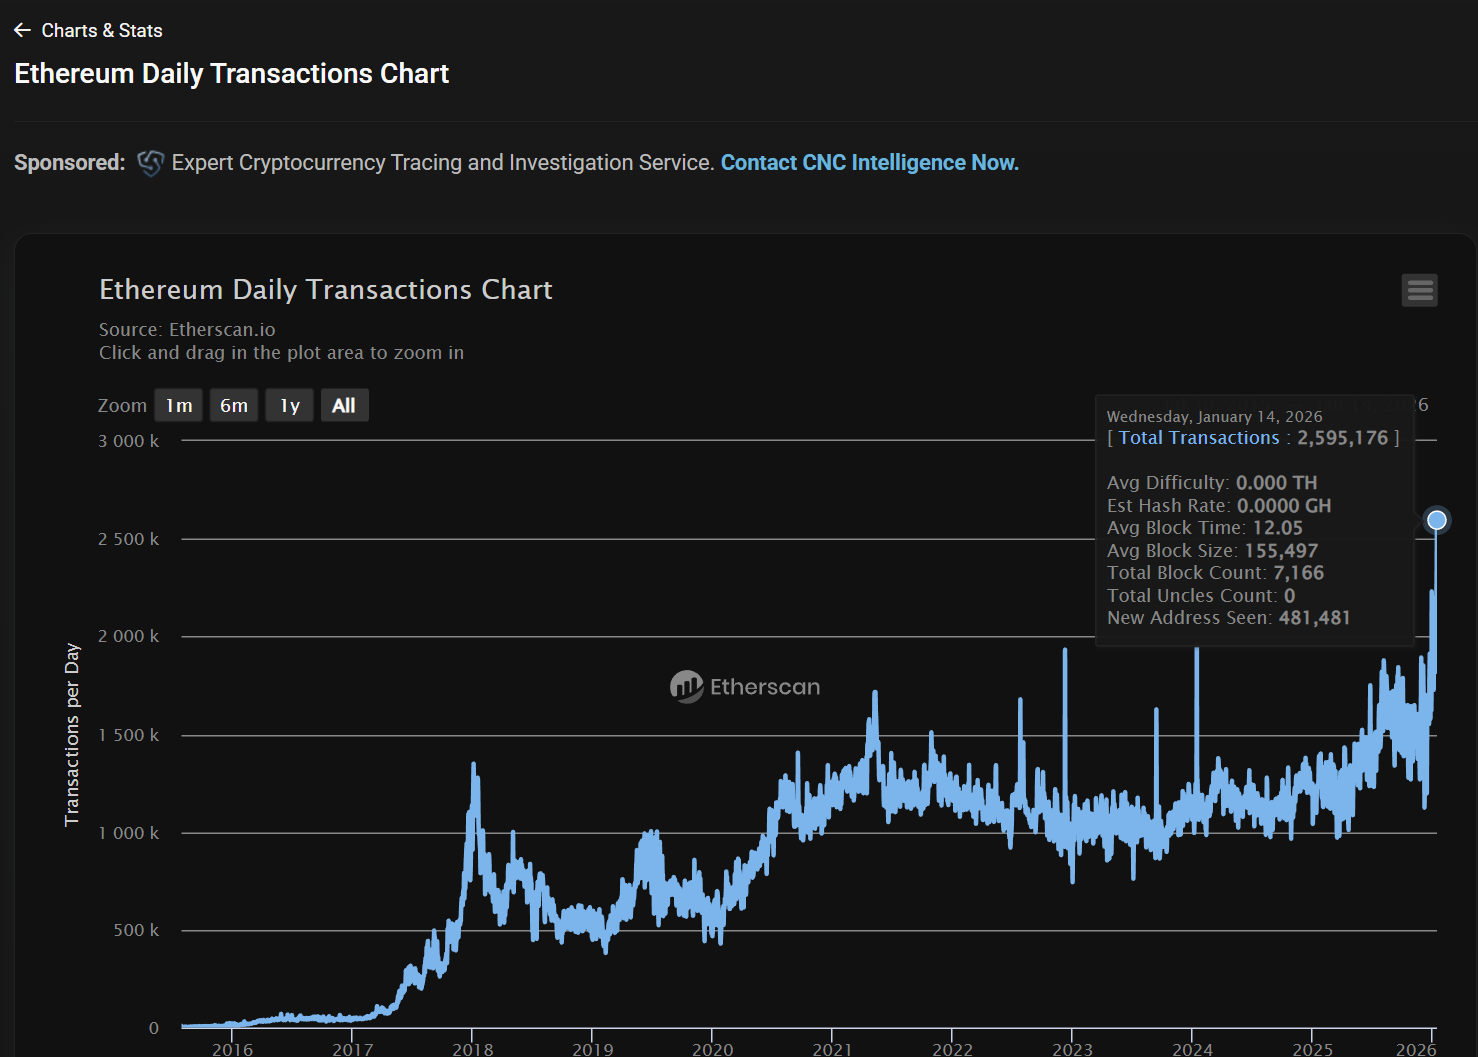Click the 2018 x-axis year label

(472, 1048)
